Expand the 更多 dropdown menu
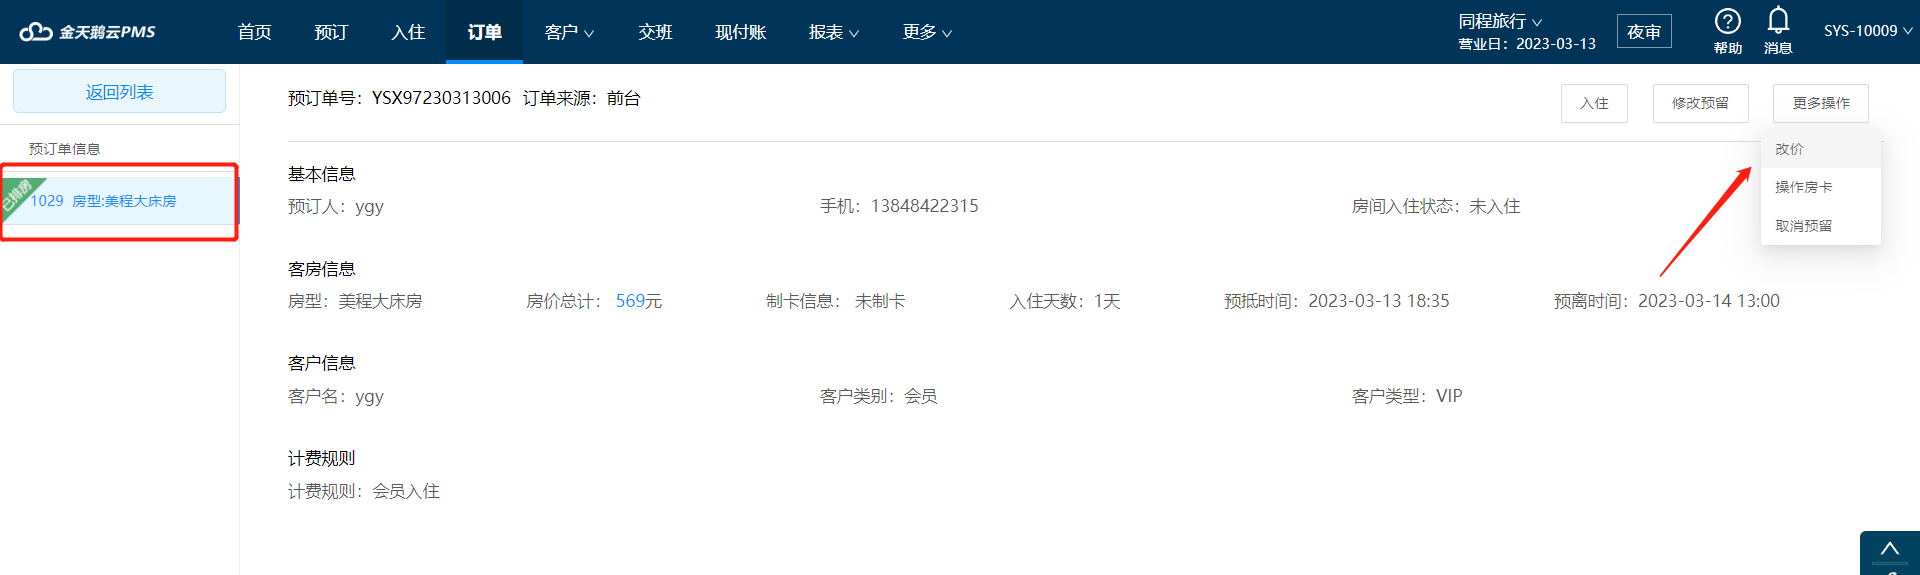The height and width of the screenshot is (575, 1920). tap(927, 32)
